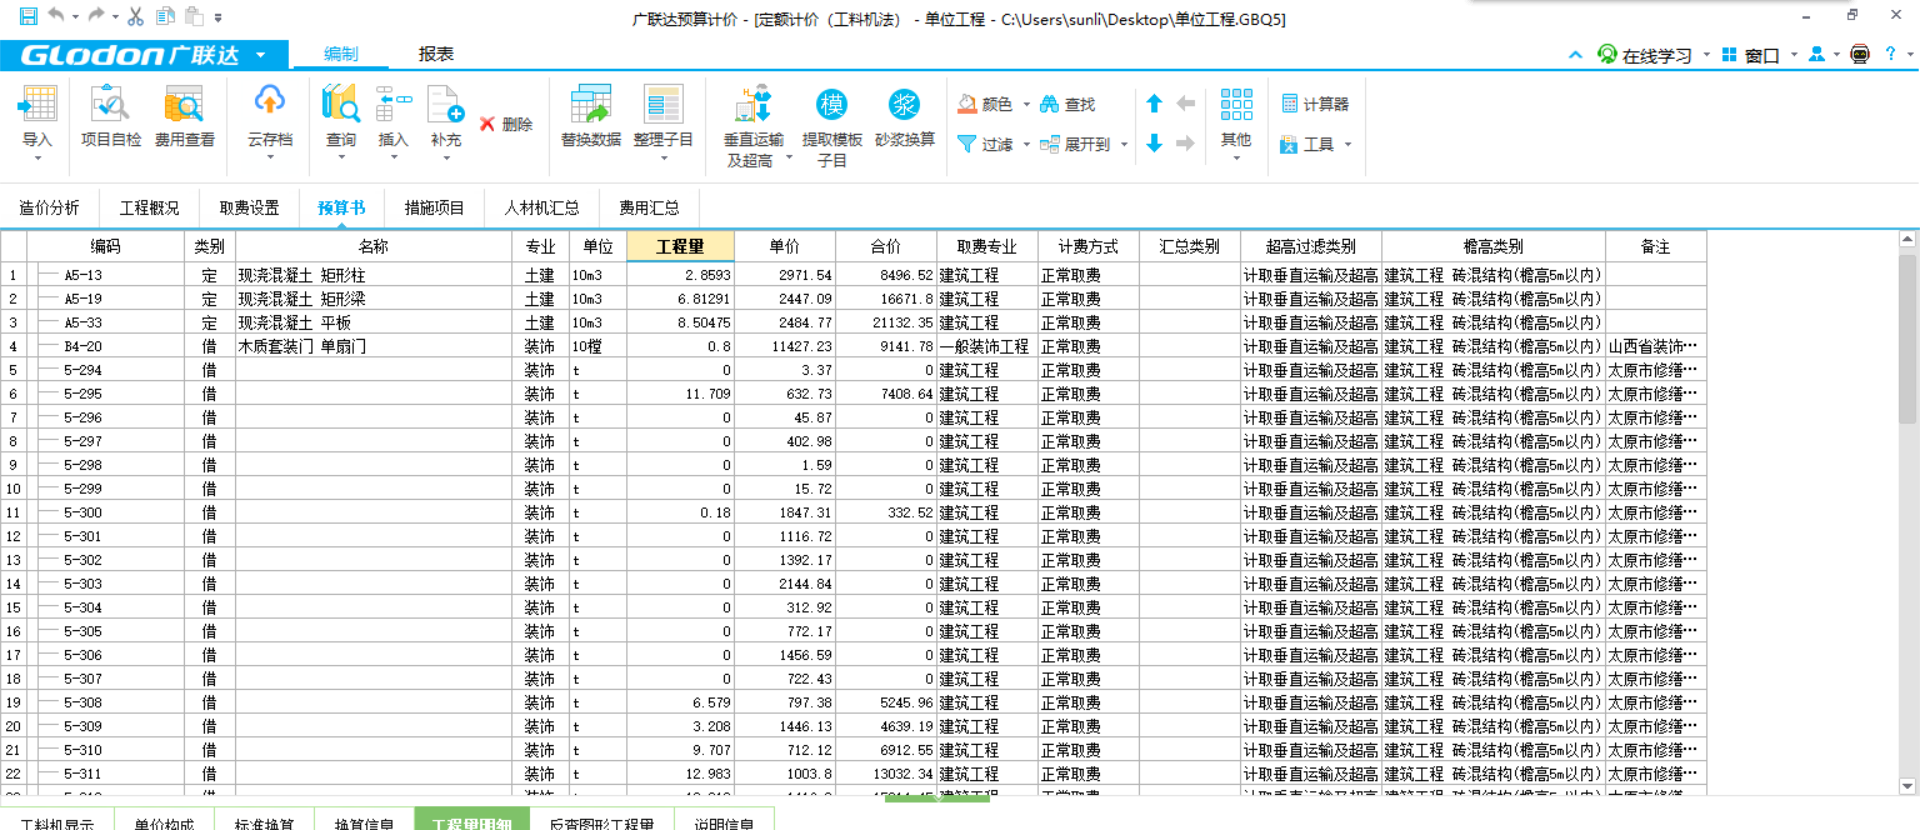1920x830 pixels.
Task: Click the 删除 delete button
Action: coord(506,124)
